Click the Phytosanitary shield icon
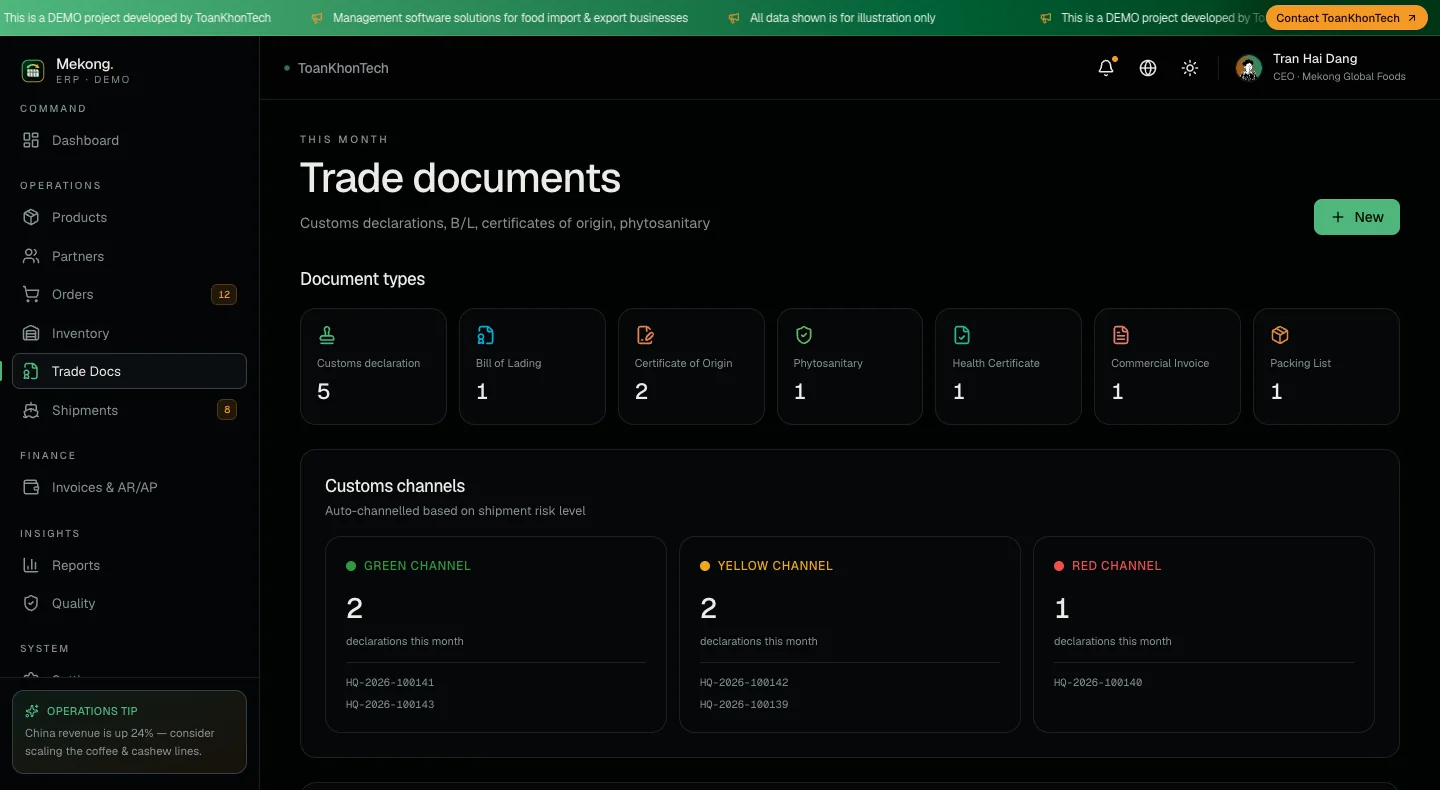Screen dimensions: 1440x790 tap(803, 335)
